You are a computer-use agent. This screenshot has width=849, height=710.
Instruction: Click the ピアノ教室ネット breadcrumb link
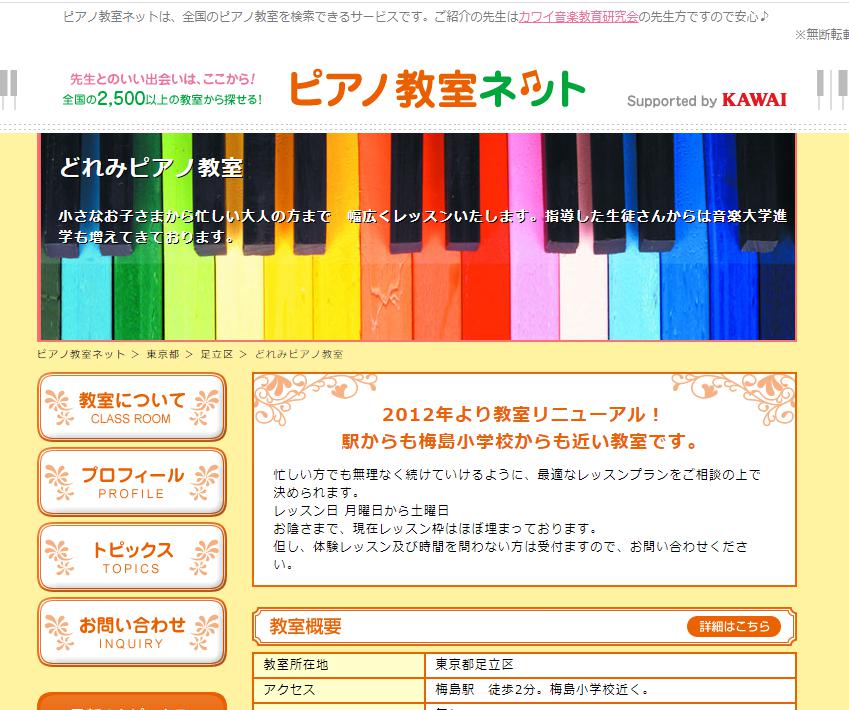coord(81,355)
